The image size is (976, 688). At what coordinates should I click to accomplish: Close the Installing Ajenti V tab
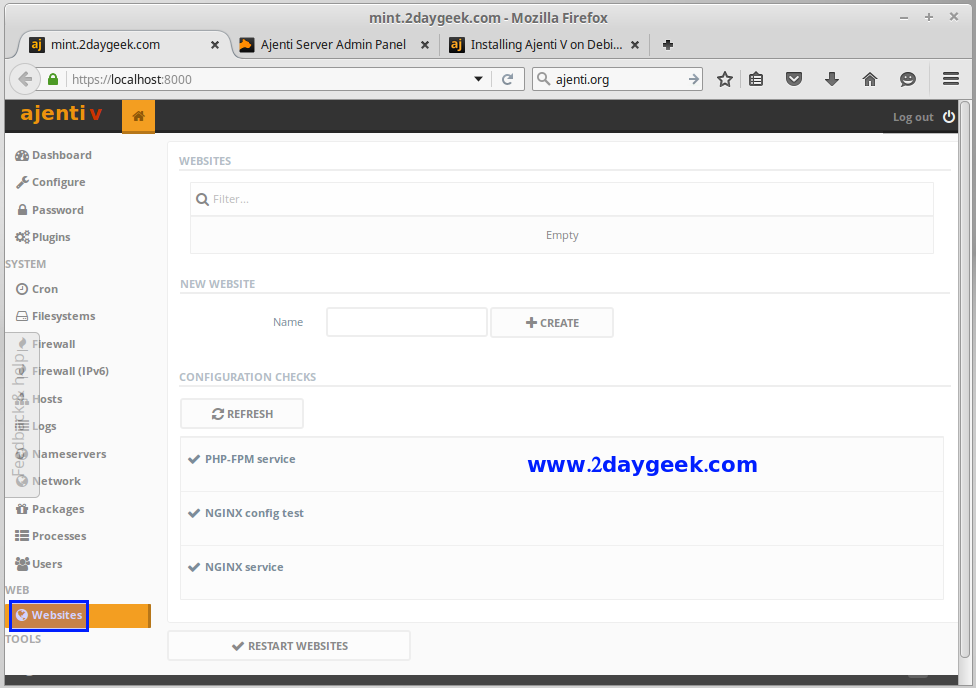[x=635, y=45]
